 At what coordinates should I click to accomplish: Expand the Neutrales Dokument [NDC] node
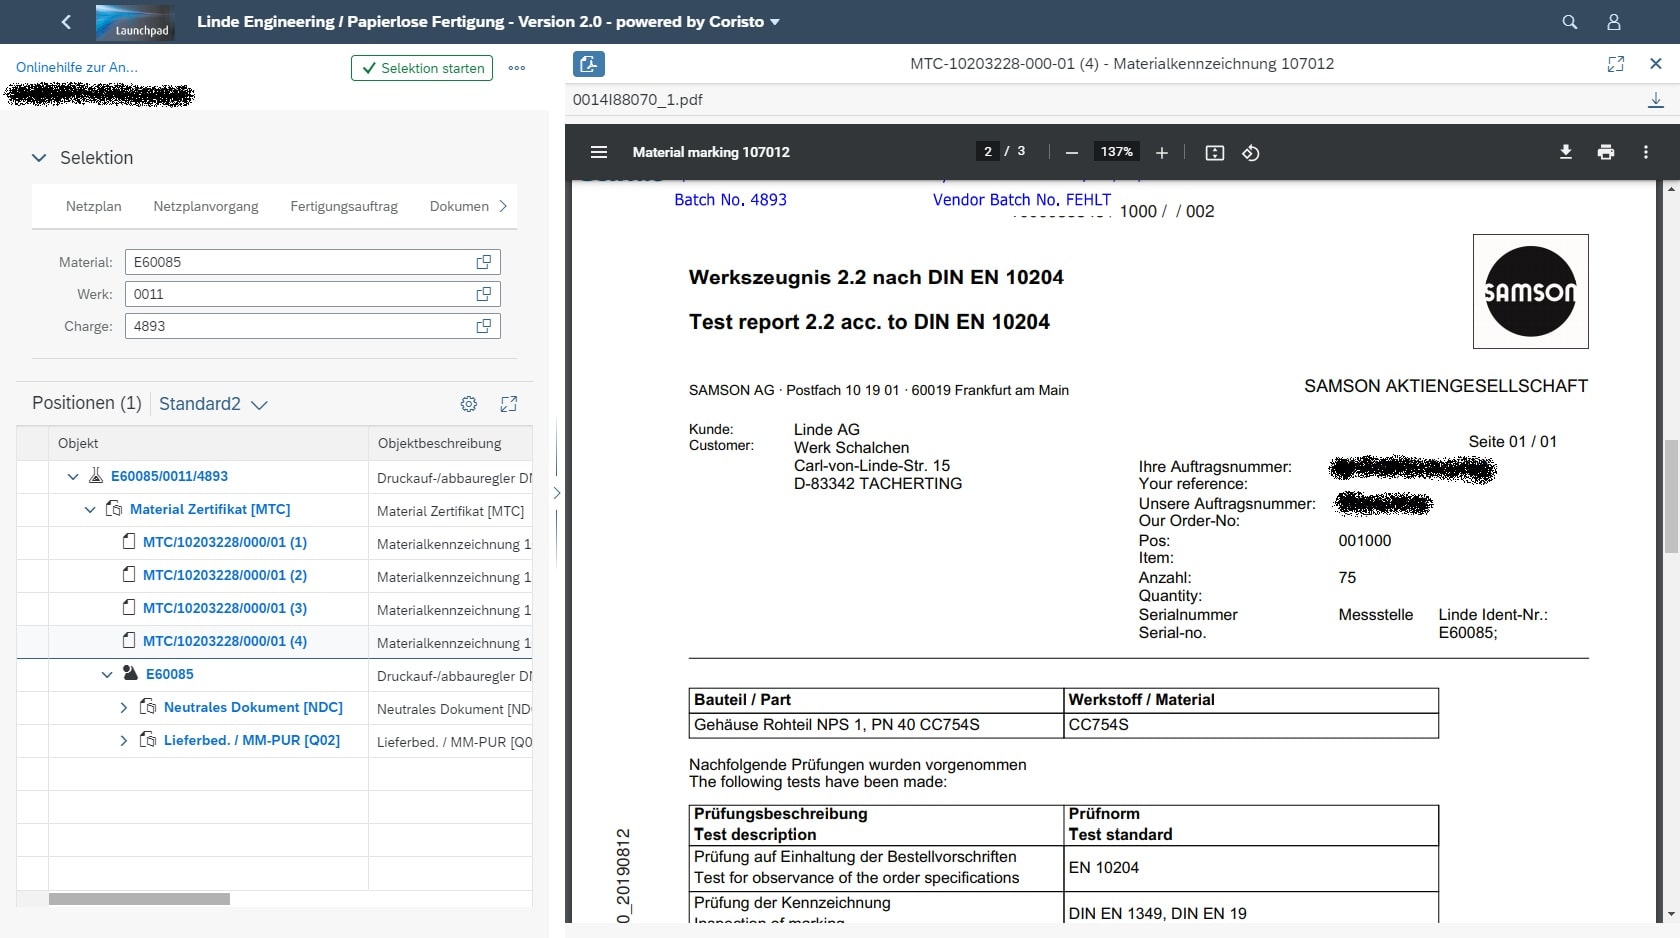[123, 708]
